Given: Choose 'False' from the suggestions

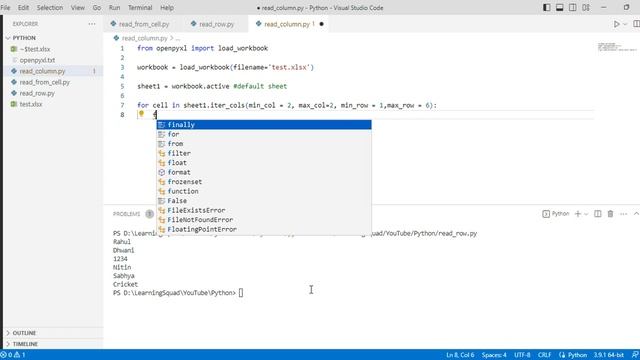Looking at the screenshot, I should coord(264,201).
